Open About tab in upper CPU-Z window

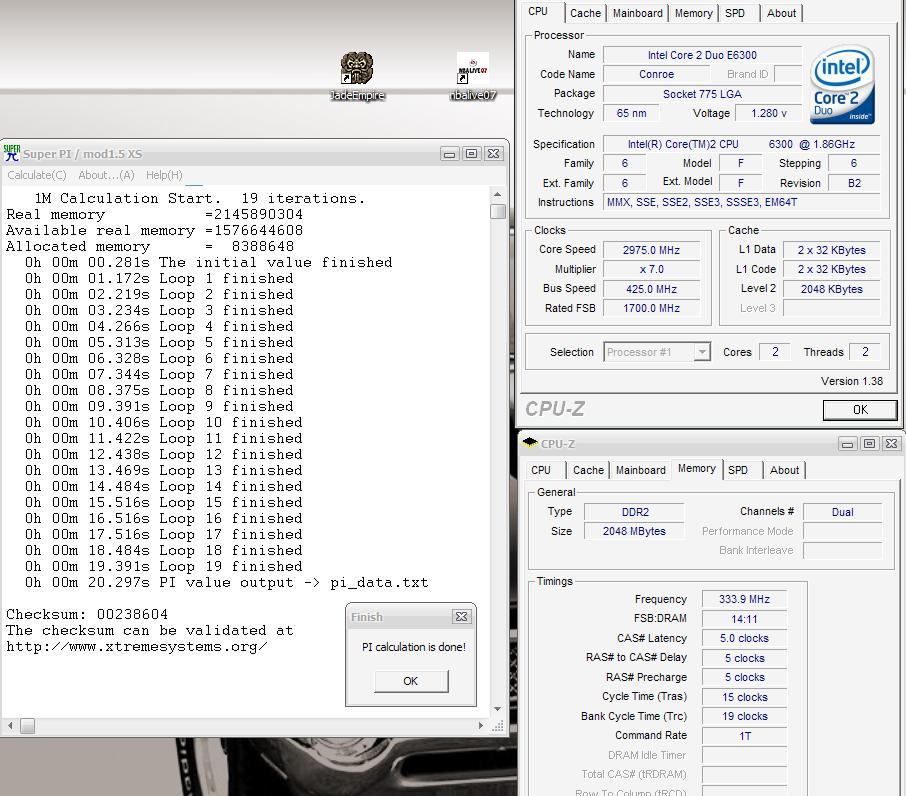click(781, 13)
